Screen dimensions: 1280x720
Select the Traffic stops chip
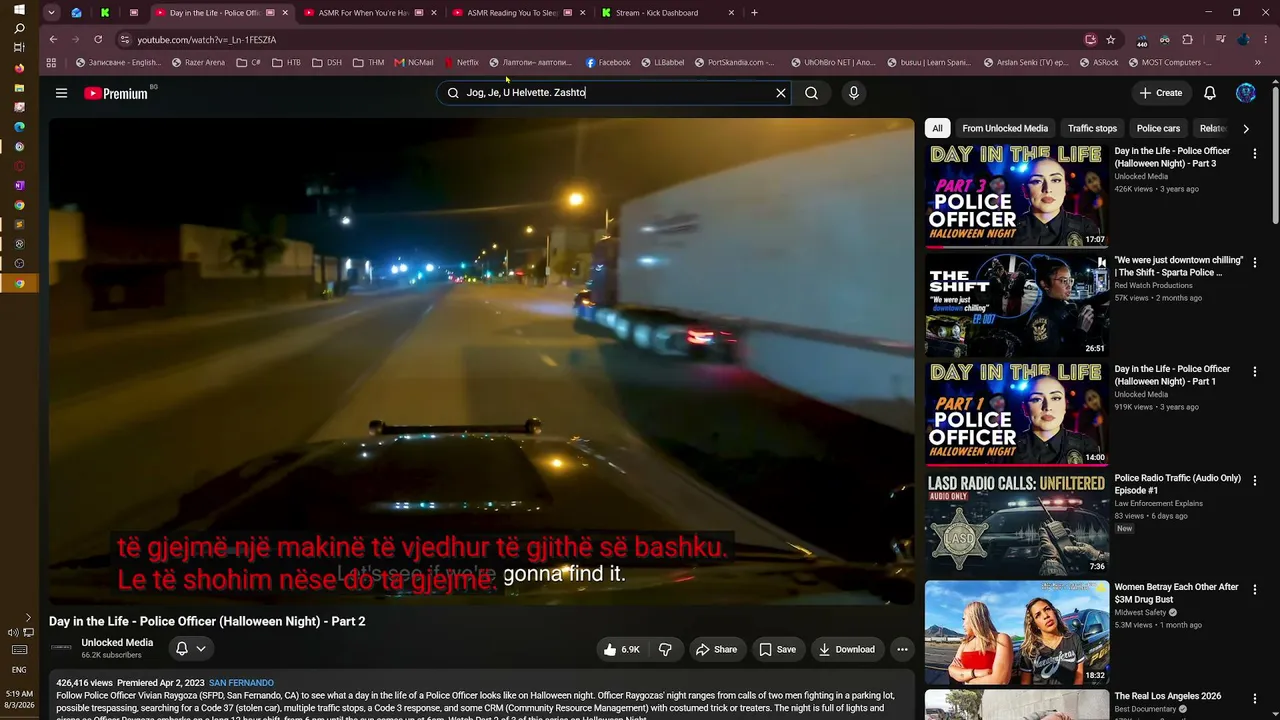pos(1092,128)
